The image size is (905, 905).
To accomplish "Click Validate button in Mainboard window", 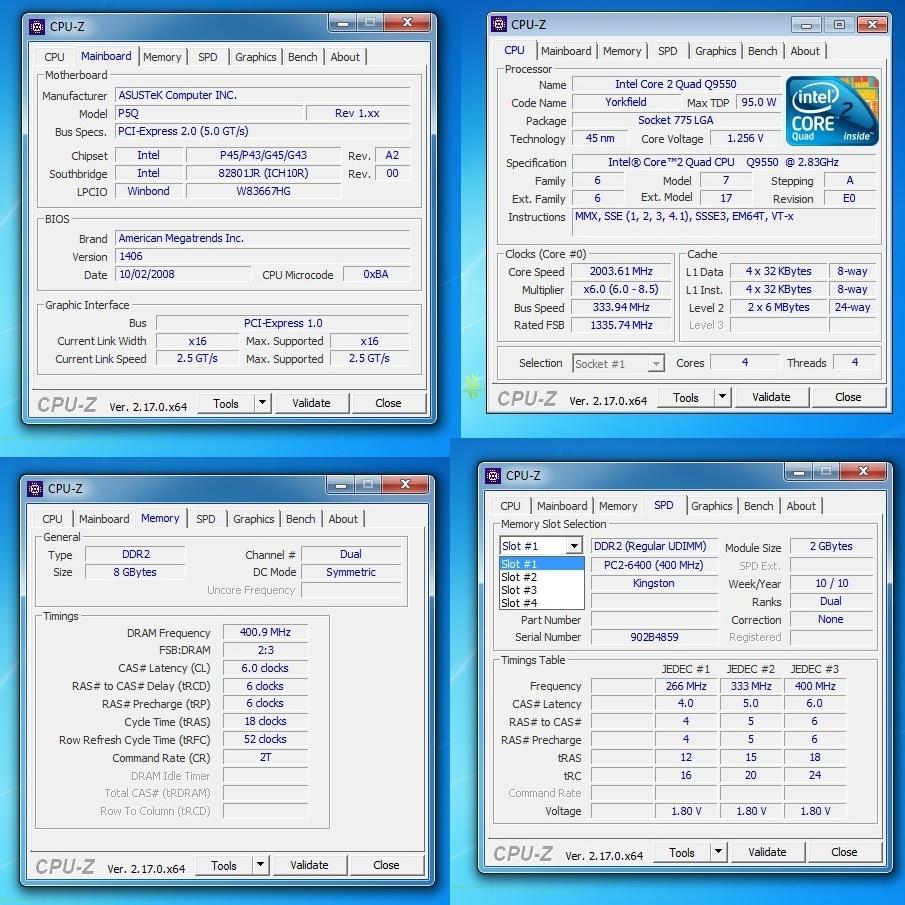I will point(312,403).
